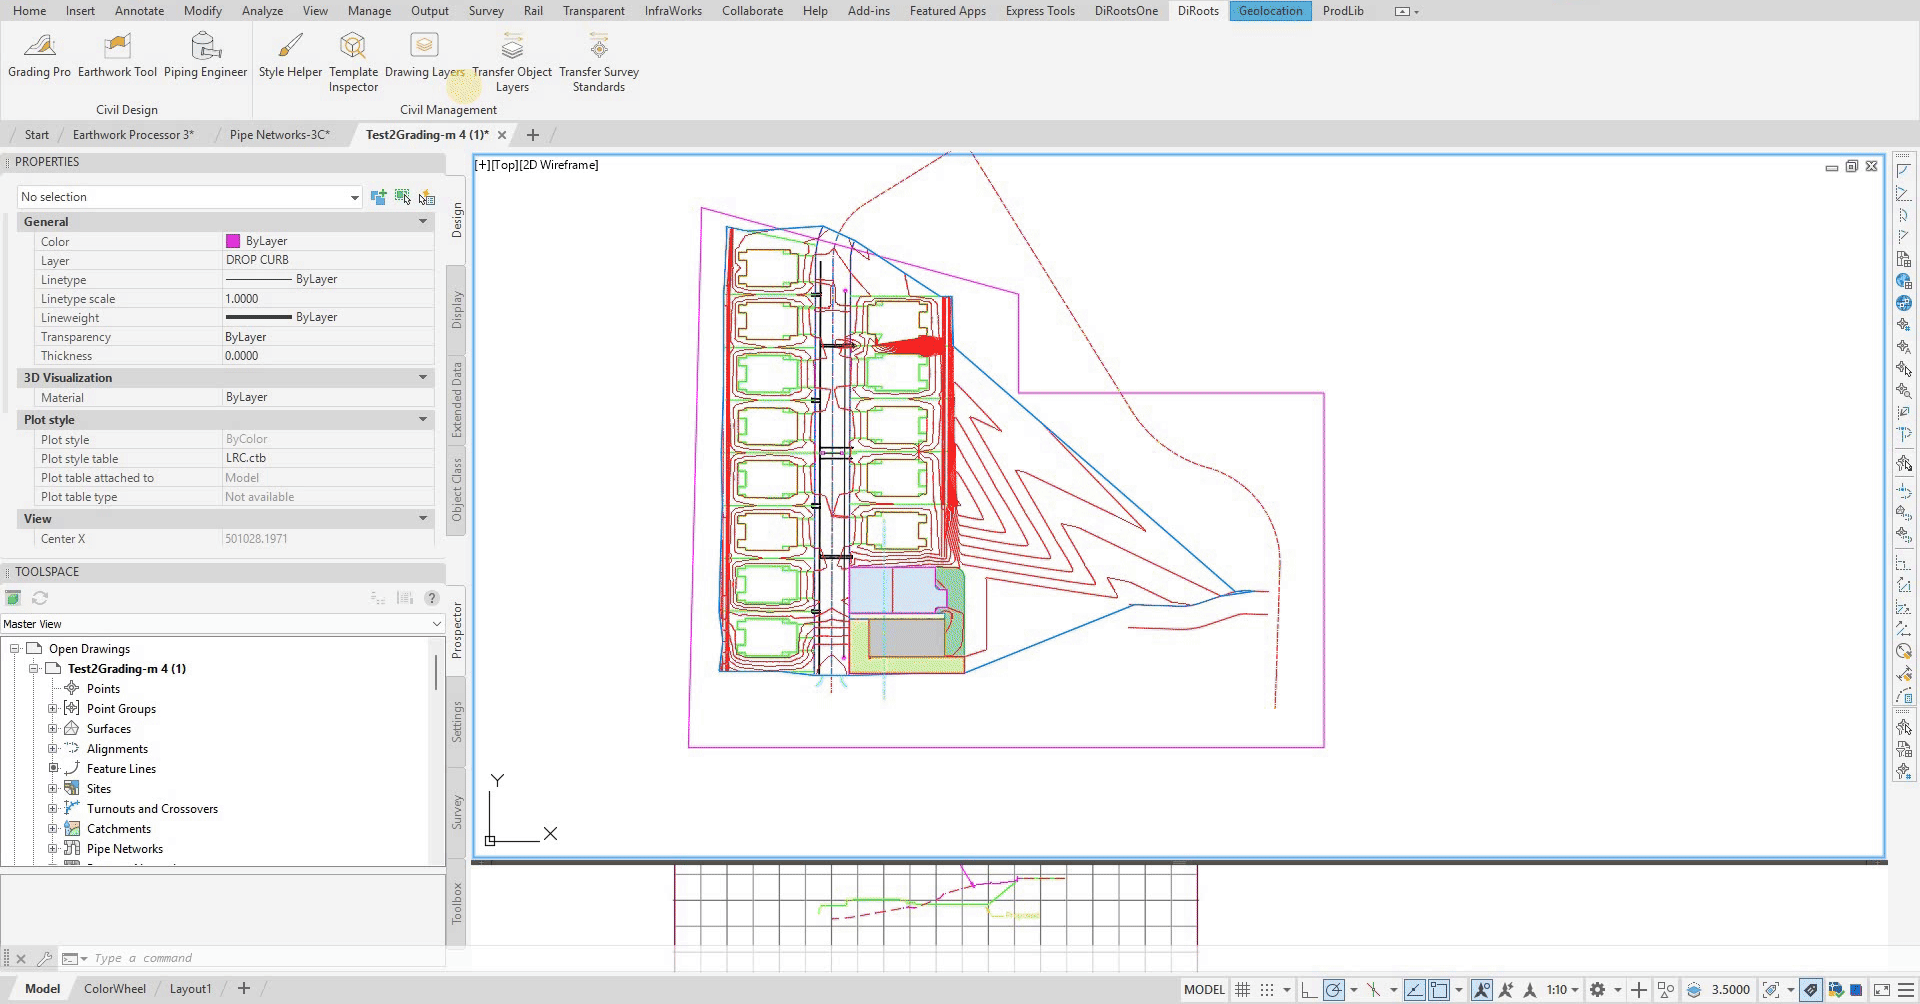Expand the Surfaces node in Prospector
The width and height of the screenshot is (1920, 1004).
point(54,728)
